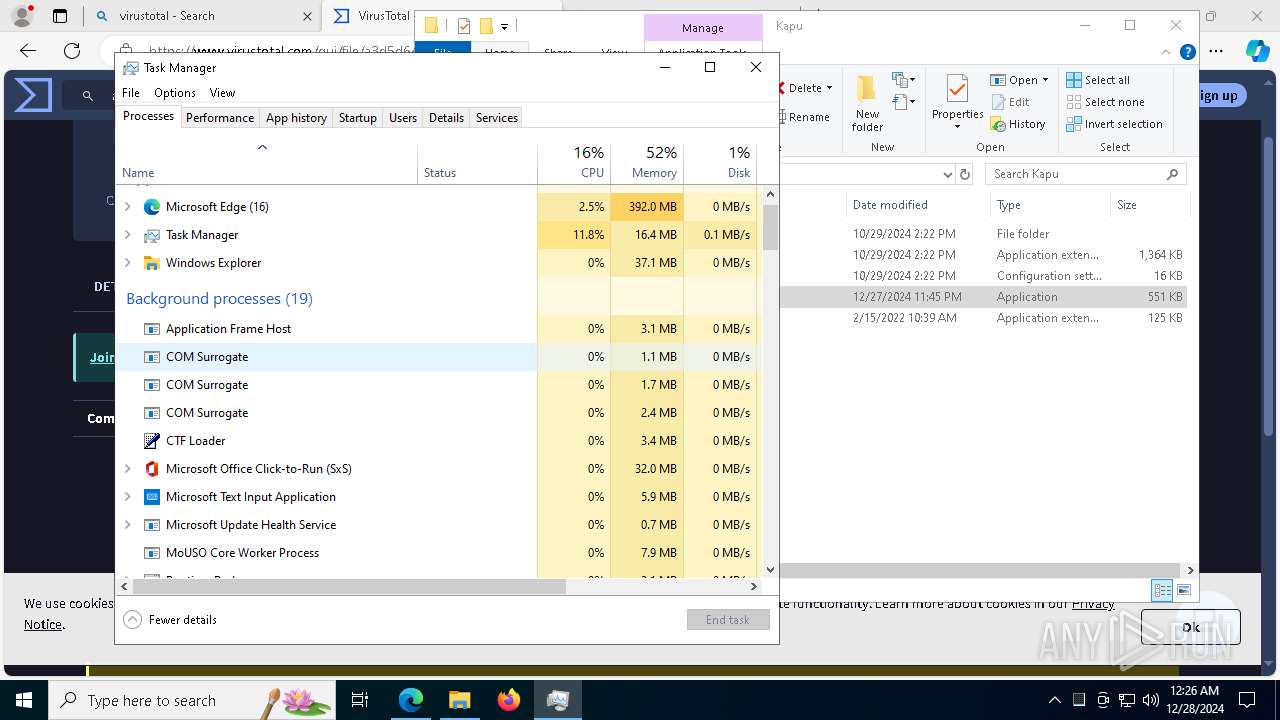Switch to the Users tab
The height and width of the screenshot is (720, 1280).
point(403,118)
